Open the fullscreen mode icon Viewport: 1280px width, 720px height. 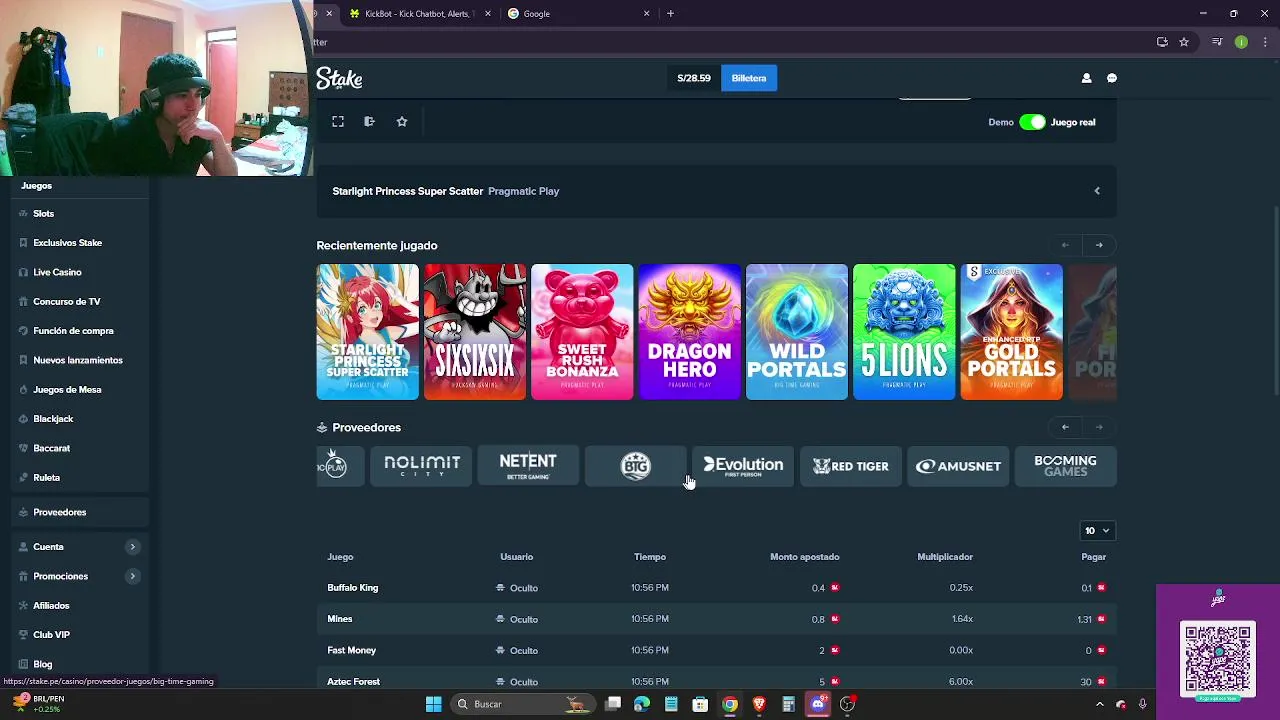point(338,122)
